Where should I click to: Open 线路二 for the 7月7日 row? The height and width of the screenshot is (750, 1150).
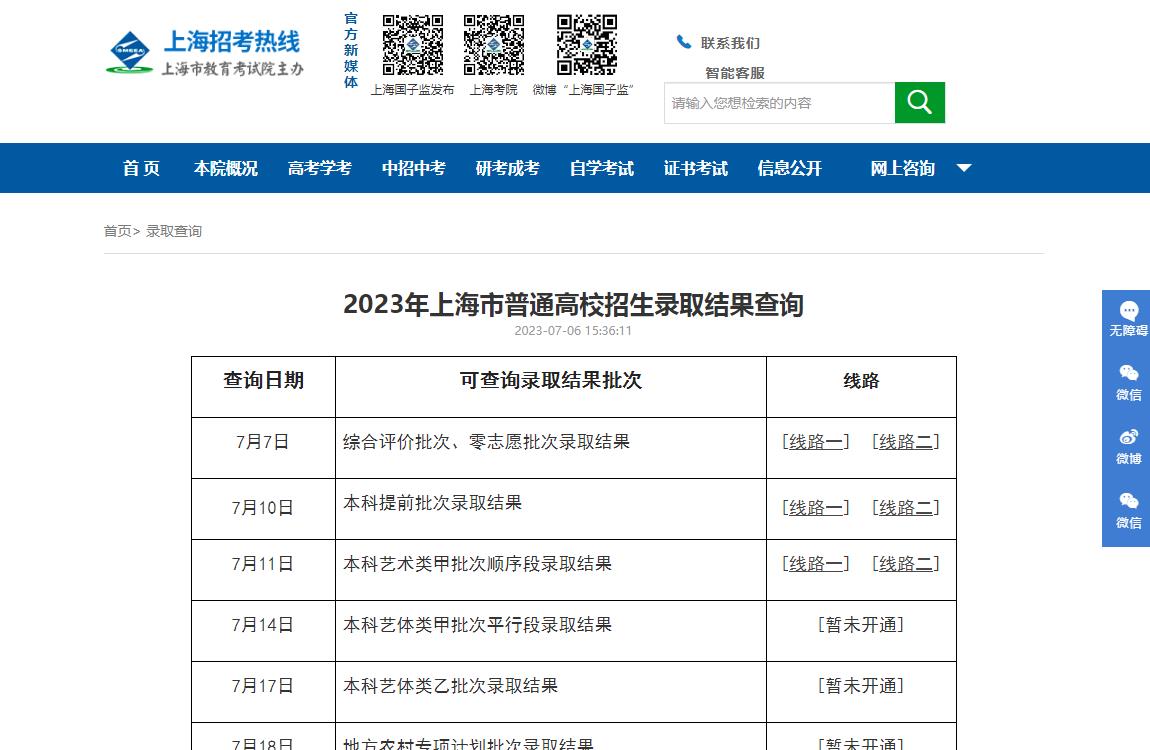pyautogui.click(x=906, y=442)
